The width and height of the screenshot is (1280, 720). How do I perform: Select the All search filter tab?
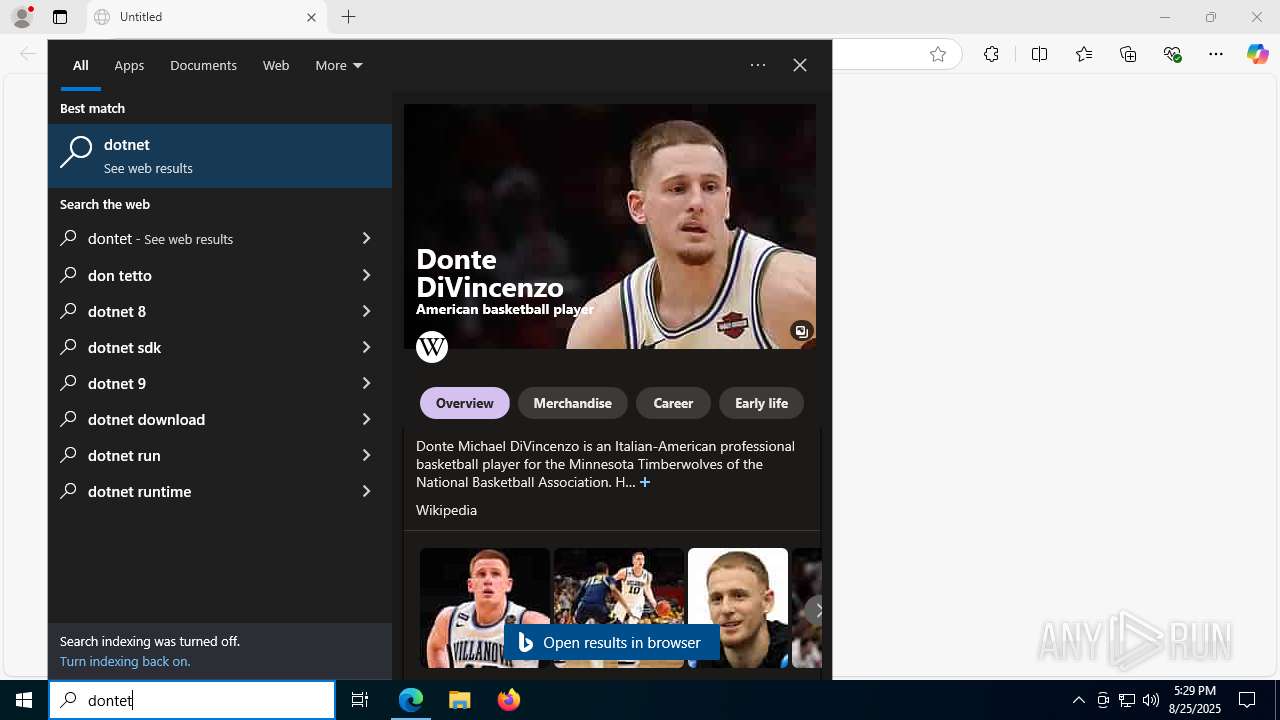click(x=80, y=65)
